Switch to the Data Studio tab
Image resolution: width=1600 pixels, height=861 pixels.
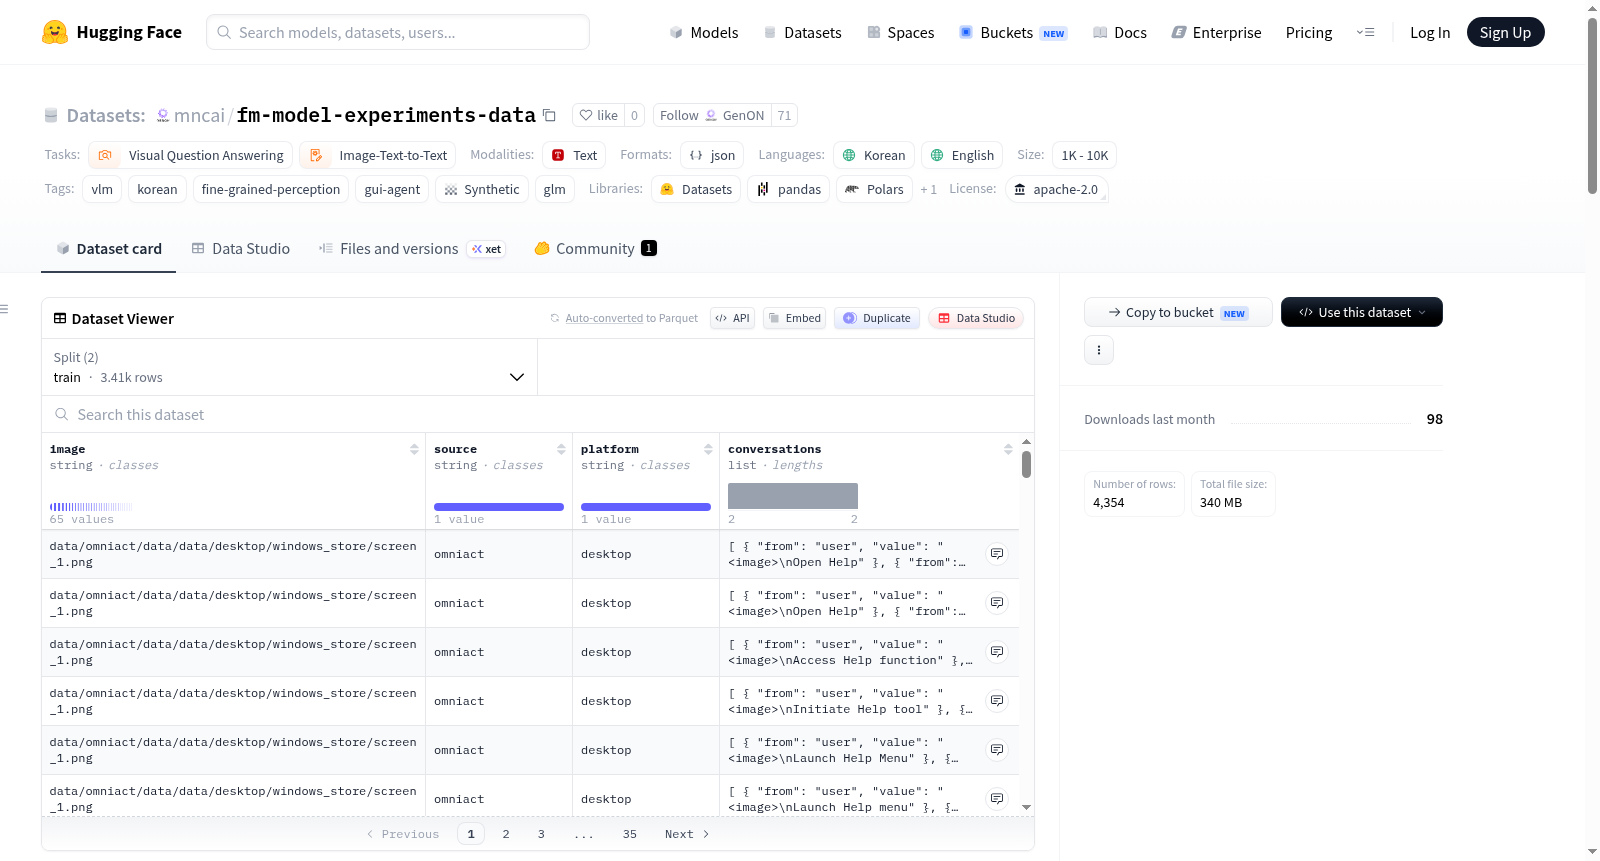[x=241, y=249]
